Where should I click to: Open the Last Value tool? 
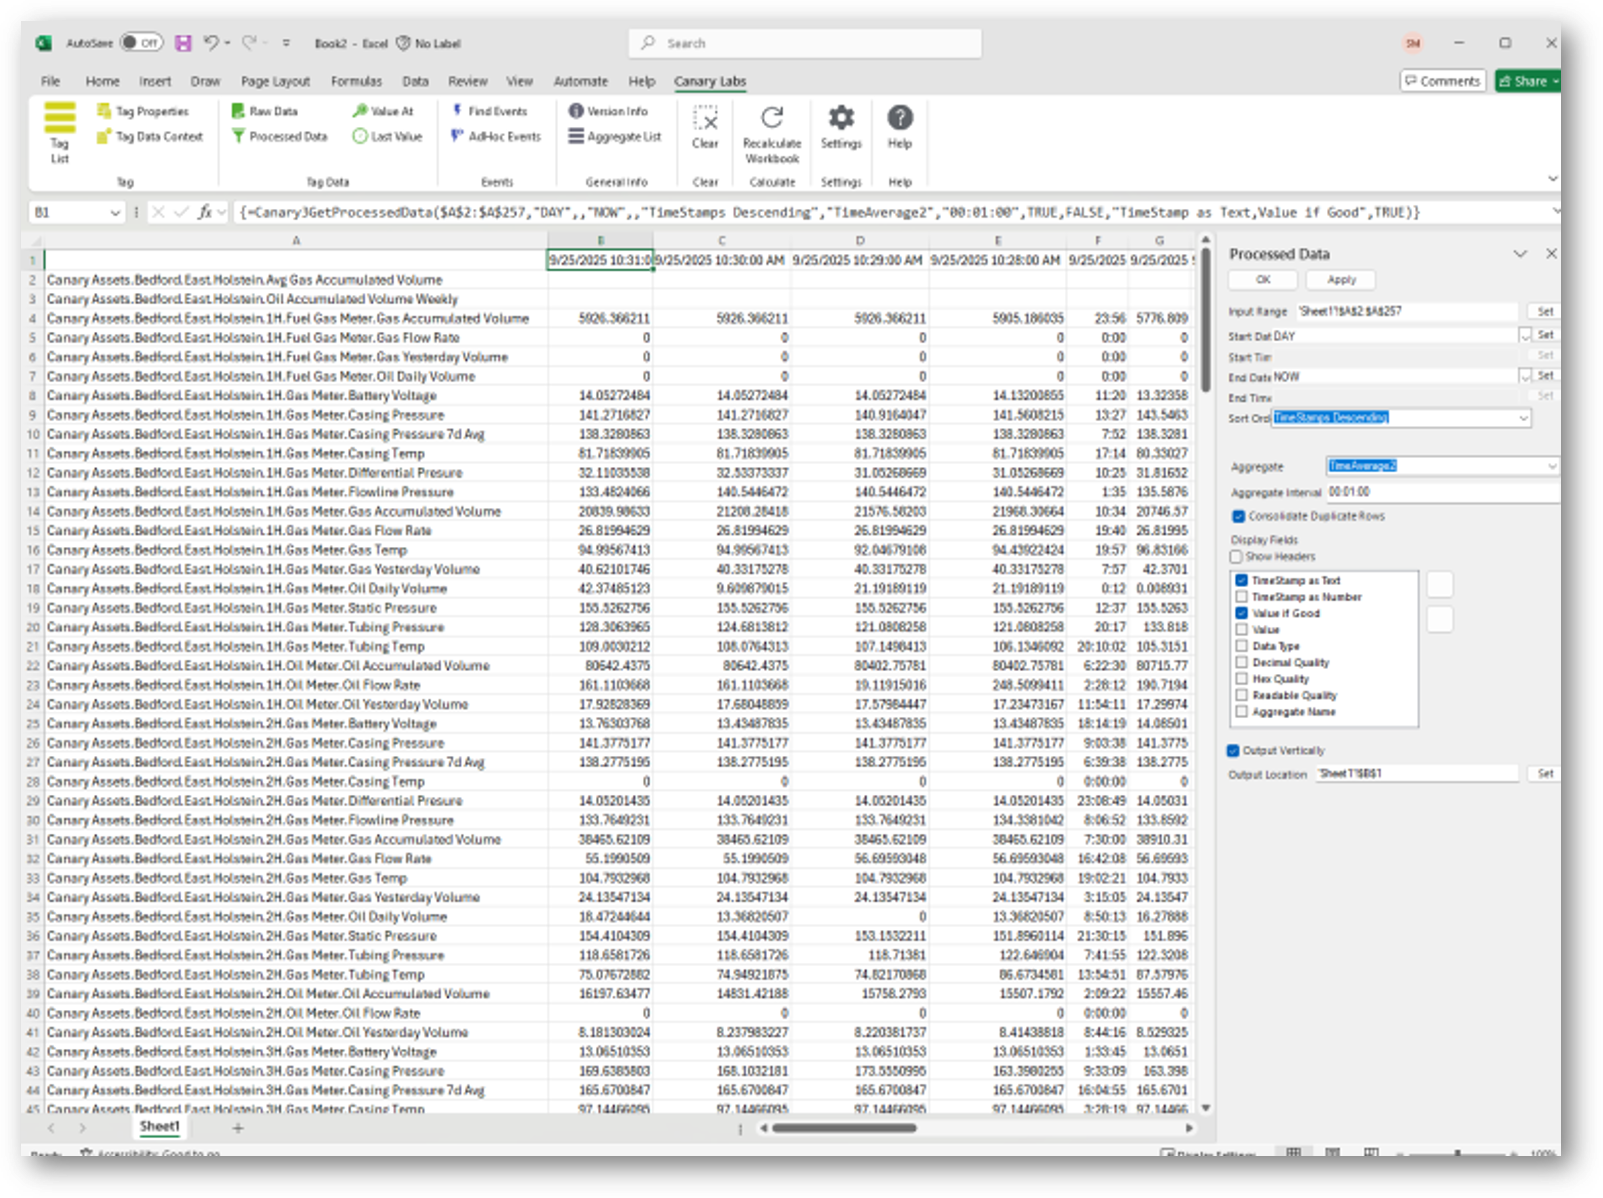(x=388, y=136)
